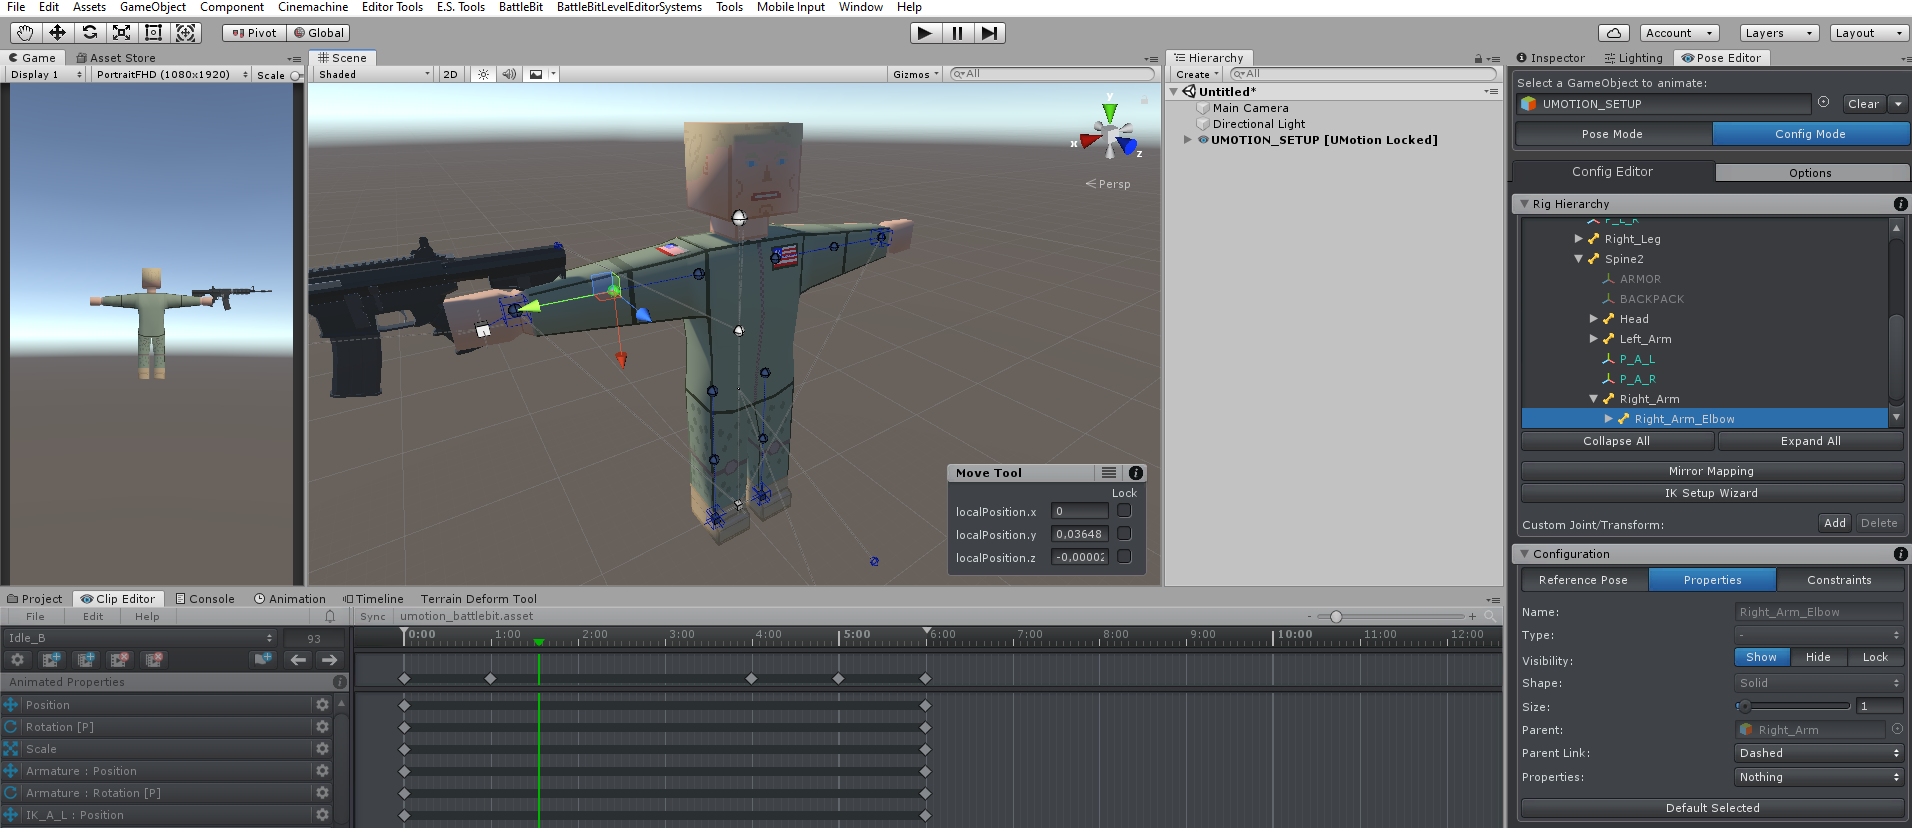Viewport: 1912px width, 828px height.
Task: Click the Clear button in Pose Editor
Action: [x=1863, y=104]
